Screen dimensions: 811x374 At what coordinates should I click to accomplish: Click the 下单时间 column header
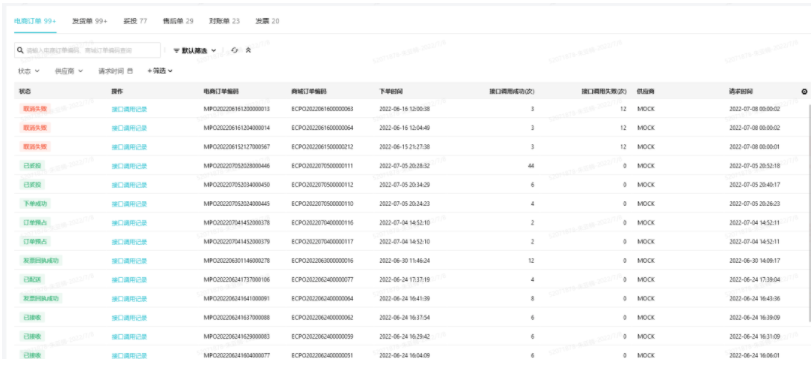click(x=391, y=92)
